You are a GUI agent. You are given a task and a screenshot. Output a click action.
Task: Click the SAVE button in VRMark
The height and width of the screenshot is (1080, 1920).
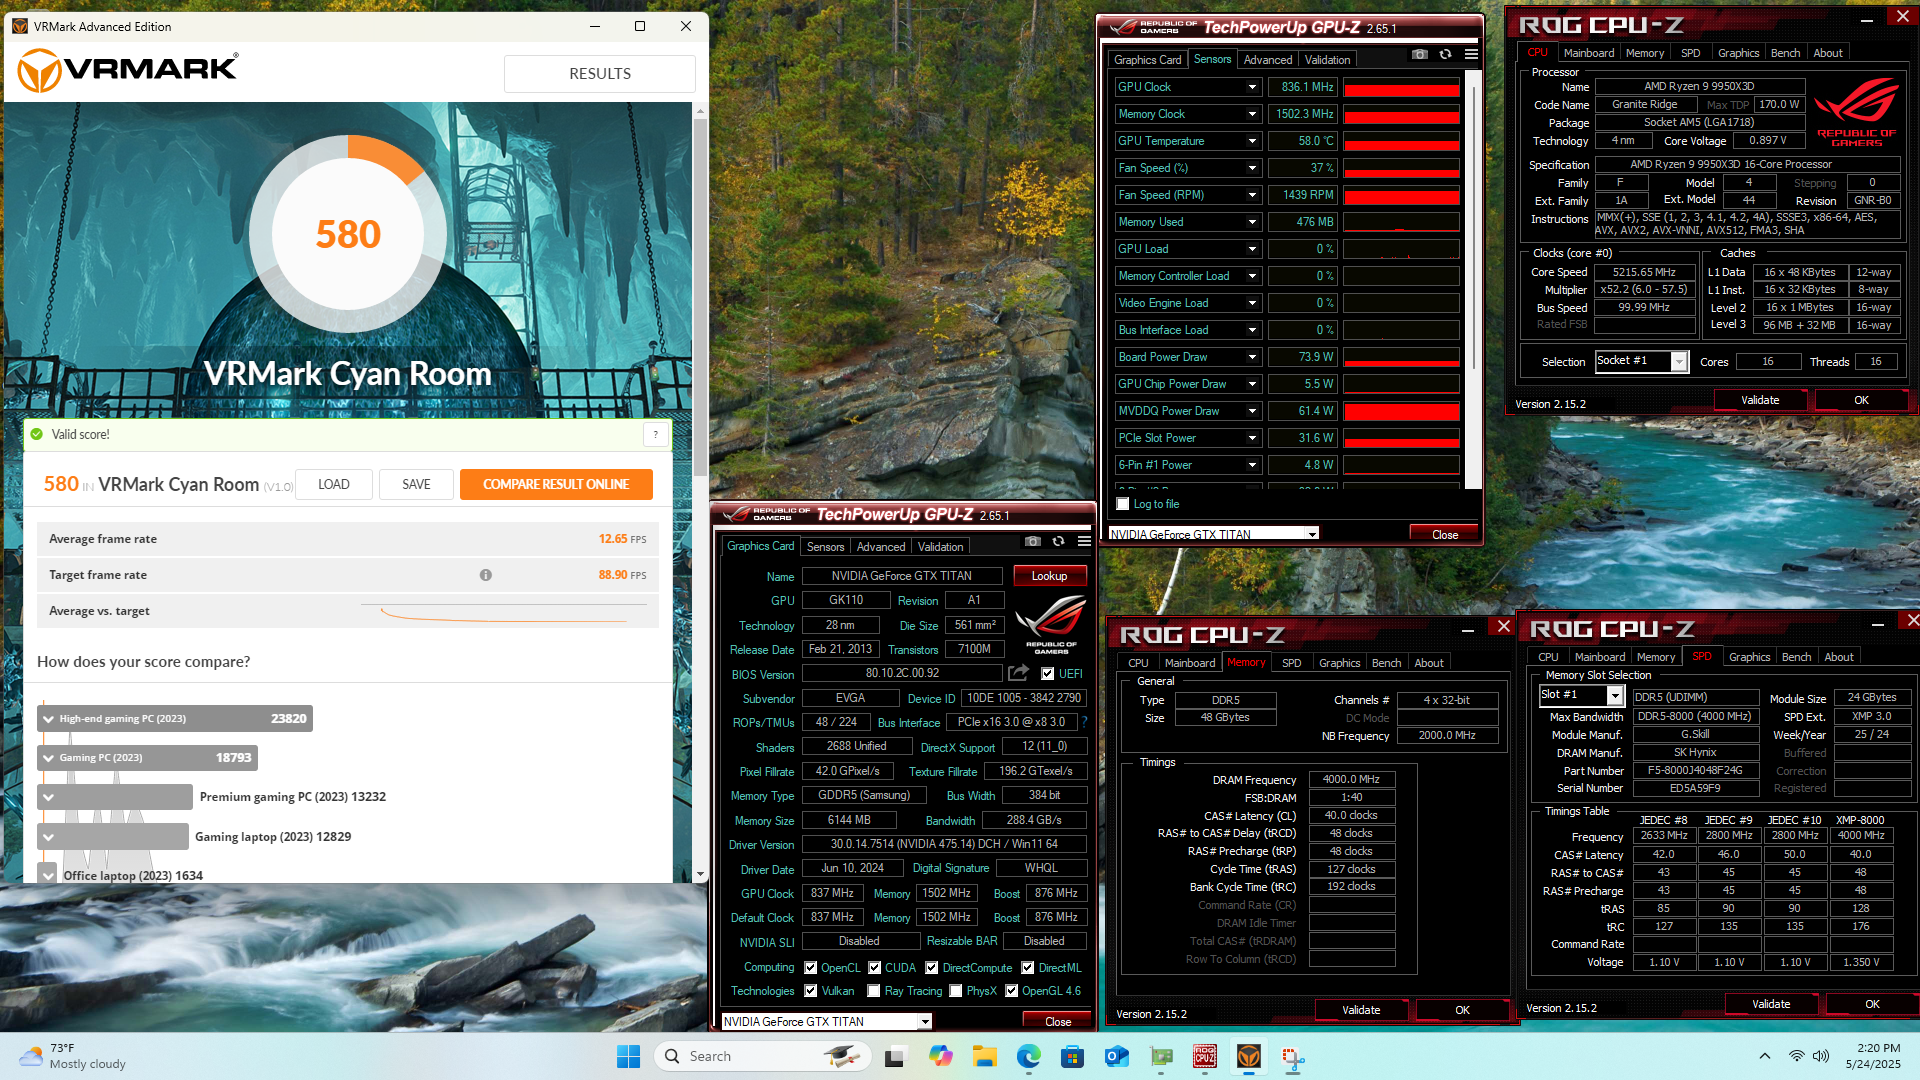(x=416, y=484)
